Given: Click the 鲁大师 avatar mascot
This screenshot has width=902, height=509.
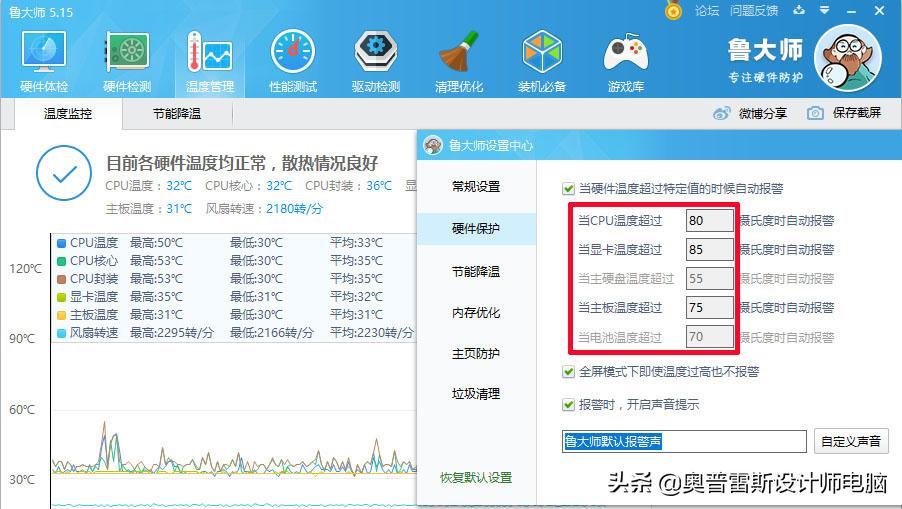Looking at the screenshot, I should pyautogui.click(x=847, y=58).
